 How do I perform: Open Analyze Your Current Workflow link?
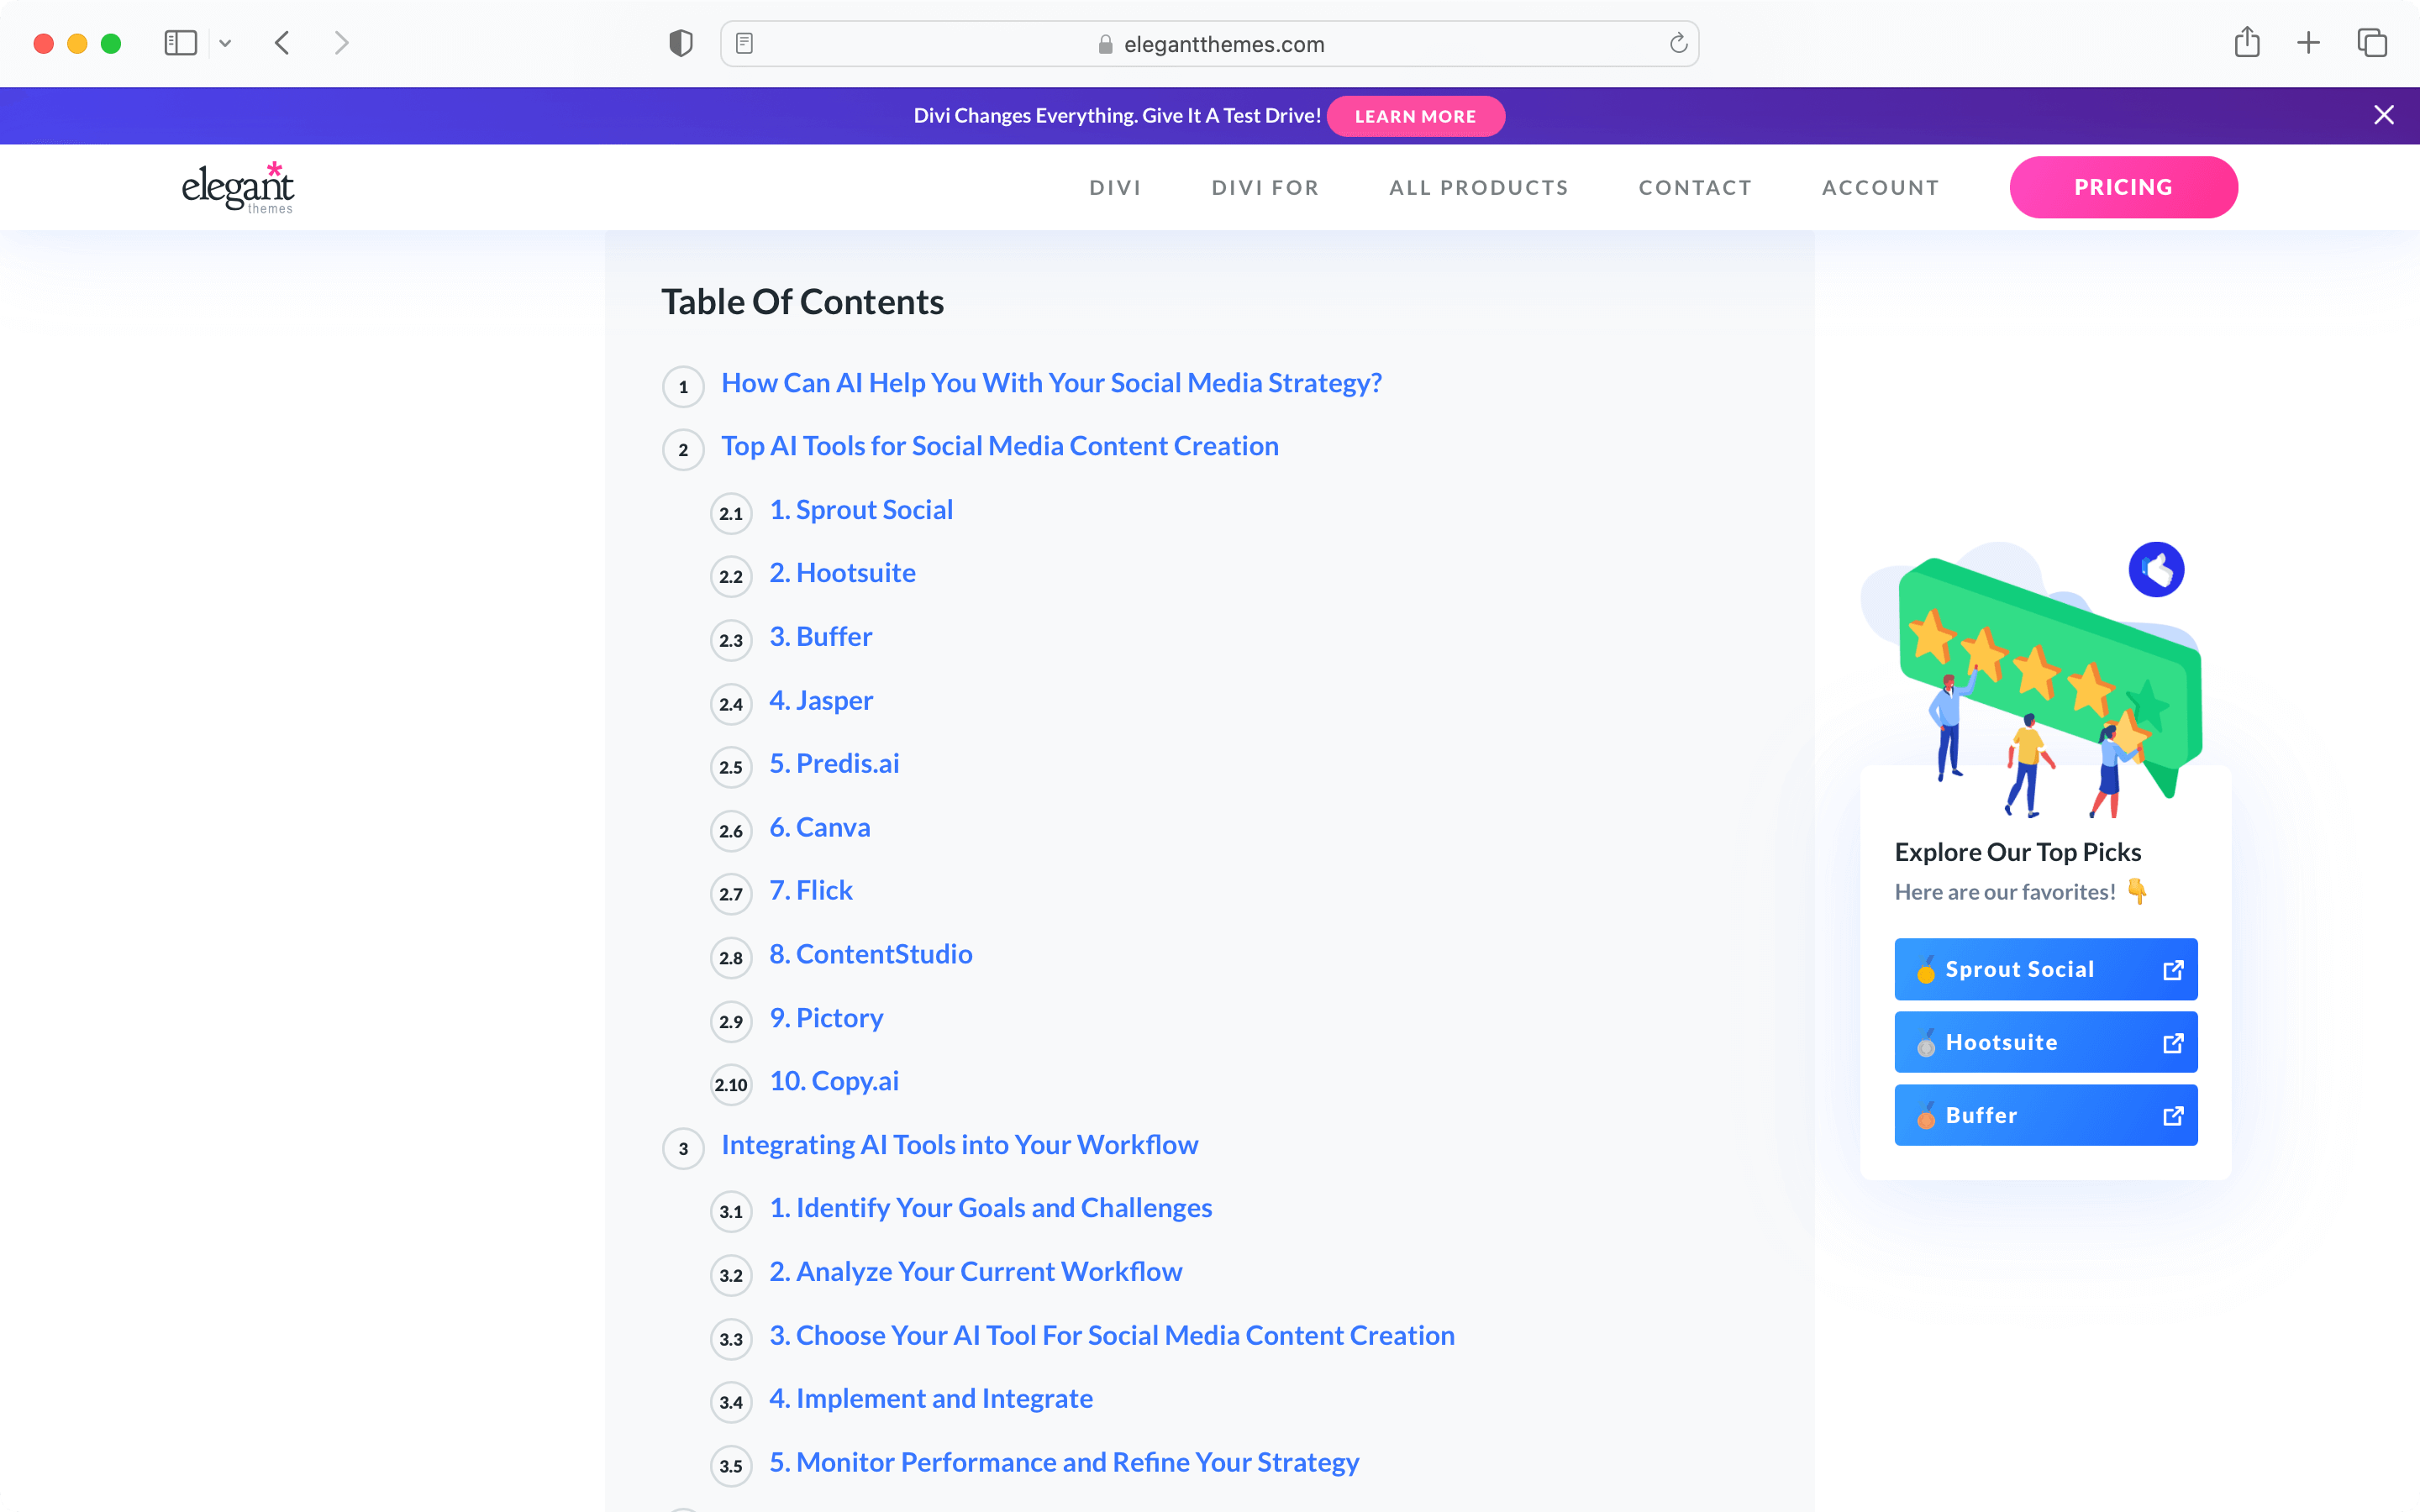pyautogui.click(x=975, y=1272)
